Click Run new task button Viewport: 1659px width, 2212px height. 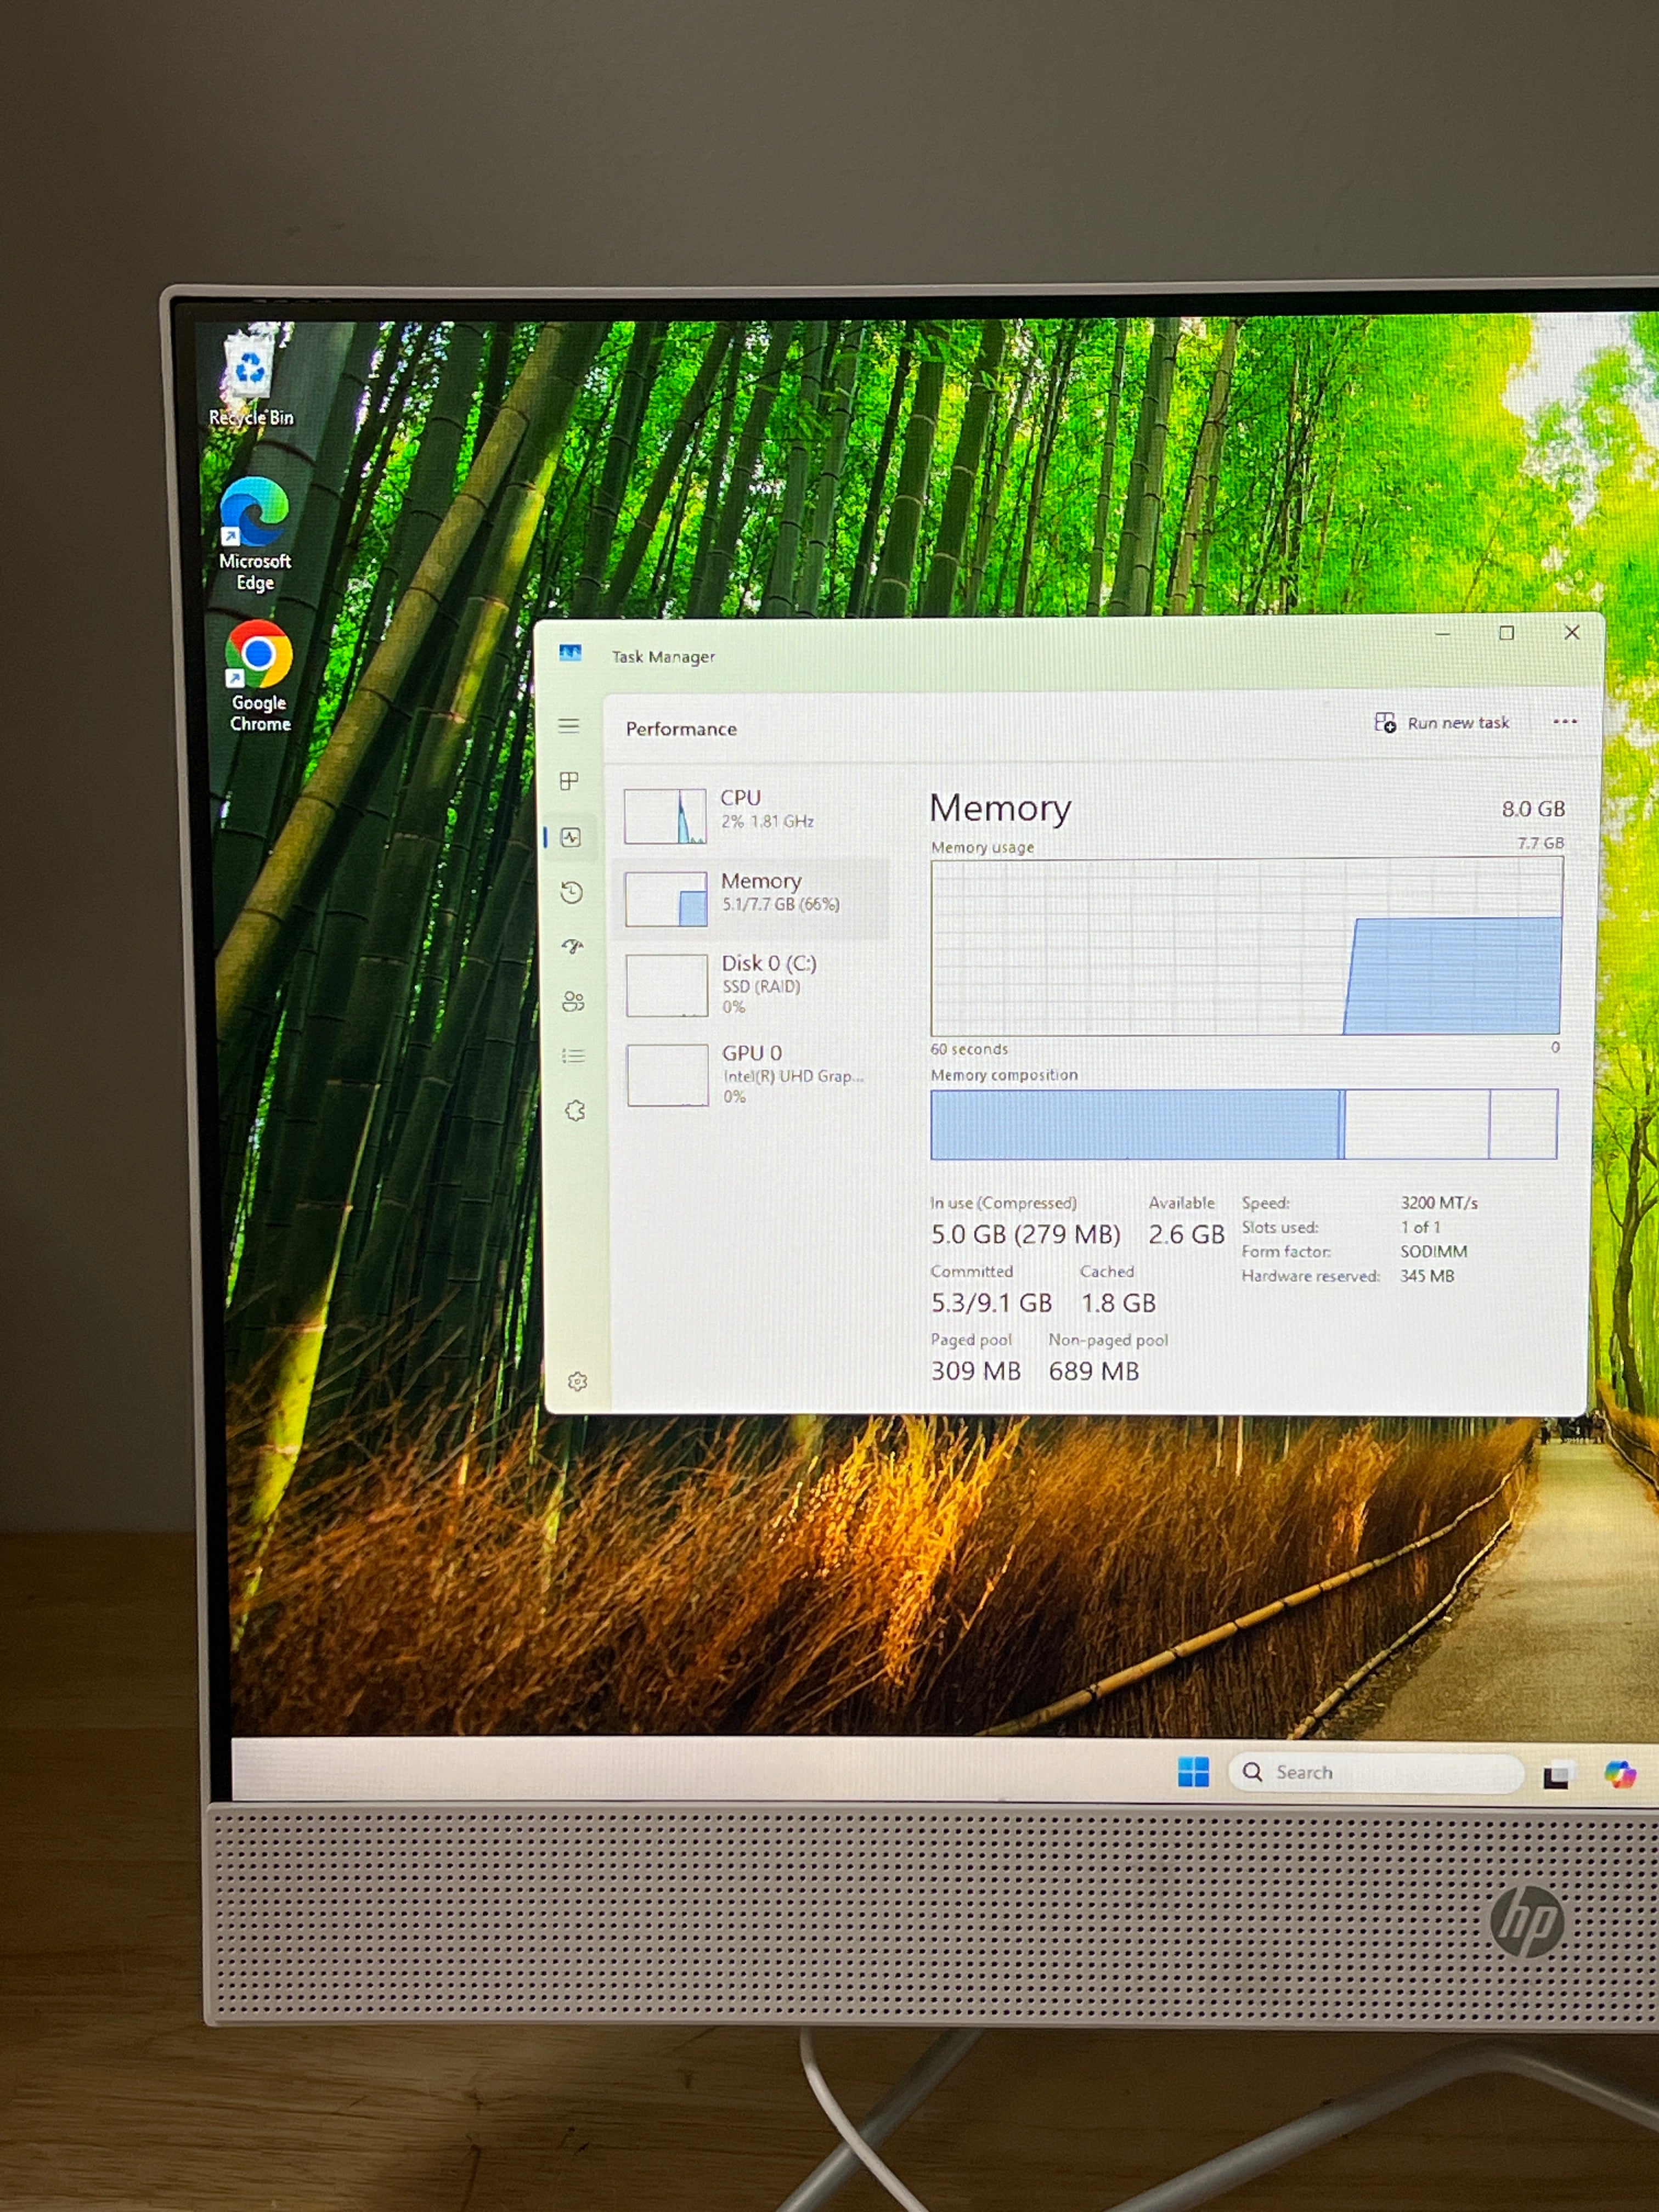(x=1441, y=722)
